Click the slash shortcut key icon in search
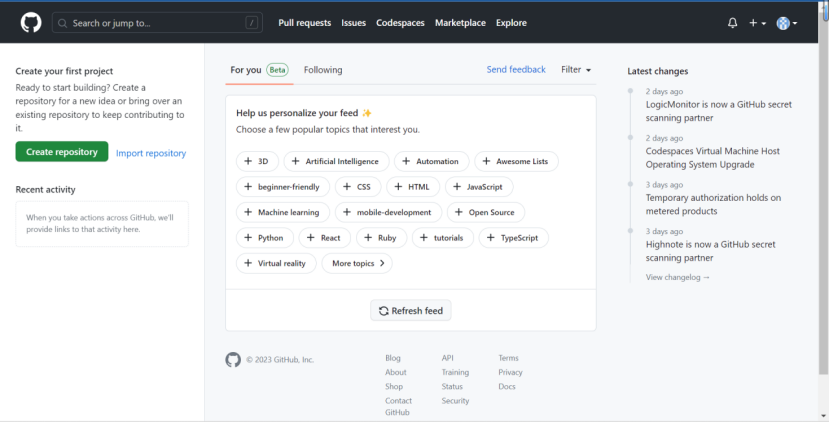Image resolution: width=830 pixels, height=423 pixels. coord(251,23)
